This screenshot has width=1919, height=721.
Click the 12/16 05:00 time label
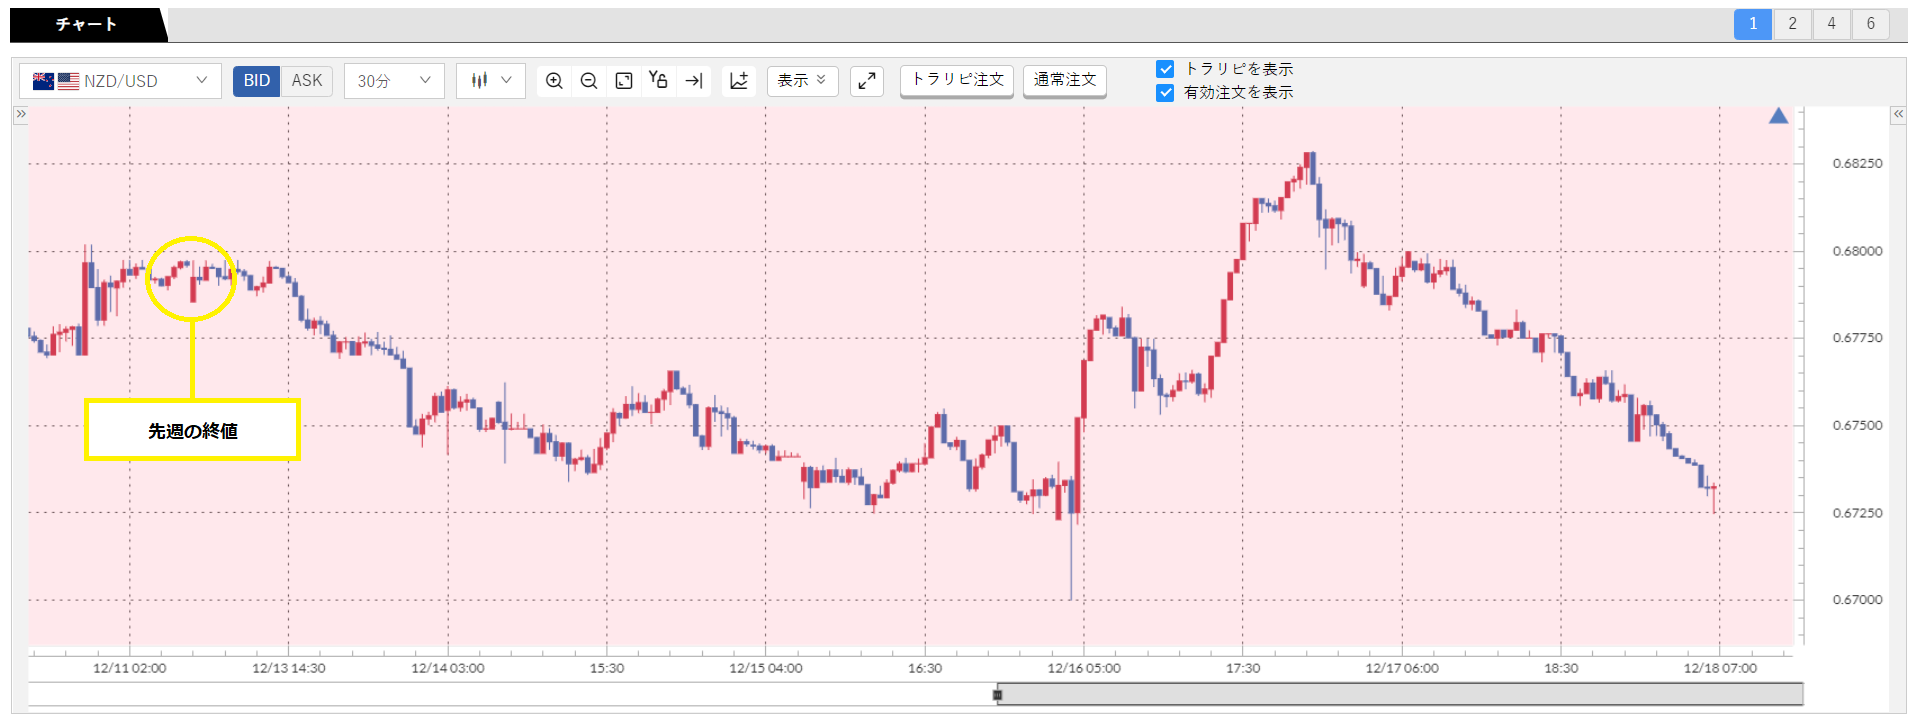[x=1084, y=668]
